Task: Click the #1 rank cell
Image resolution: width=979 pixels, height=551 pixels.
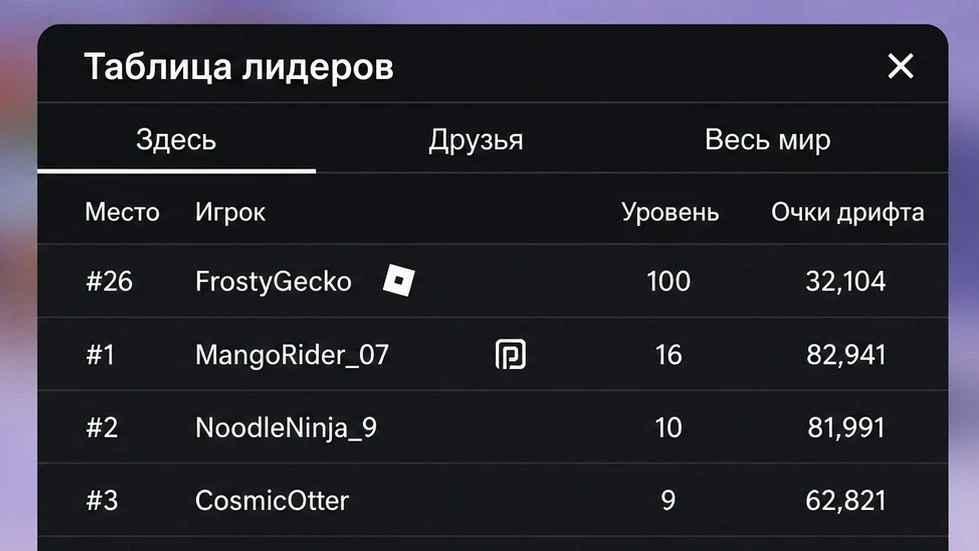Action: (x=101, y=355)
